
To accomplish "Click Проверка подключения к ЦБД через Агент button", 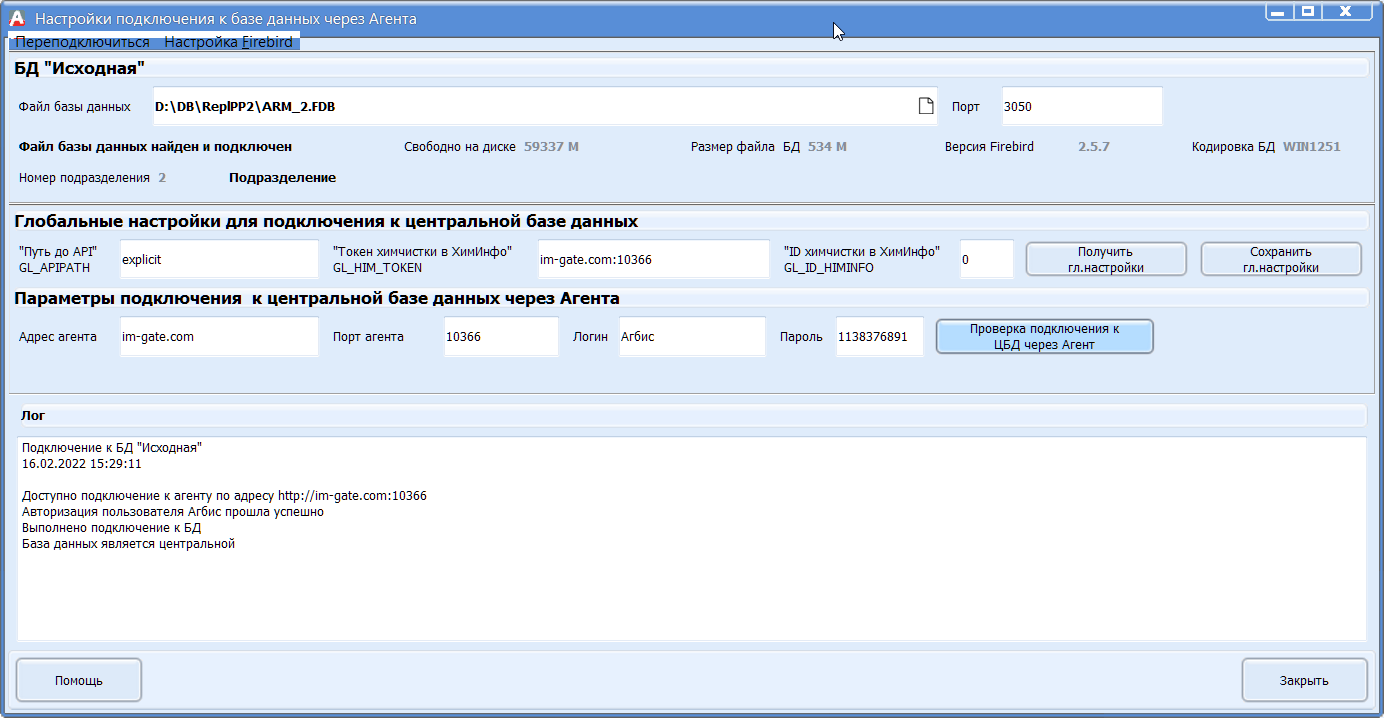I will 1045,336.
